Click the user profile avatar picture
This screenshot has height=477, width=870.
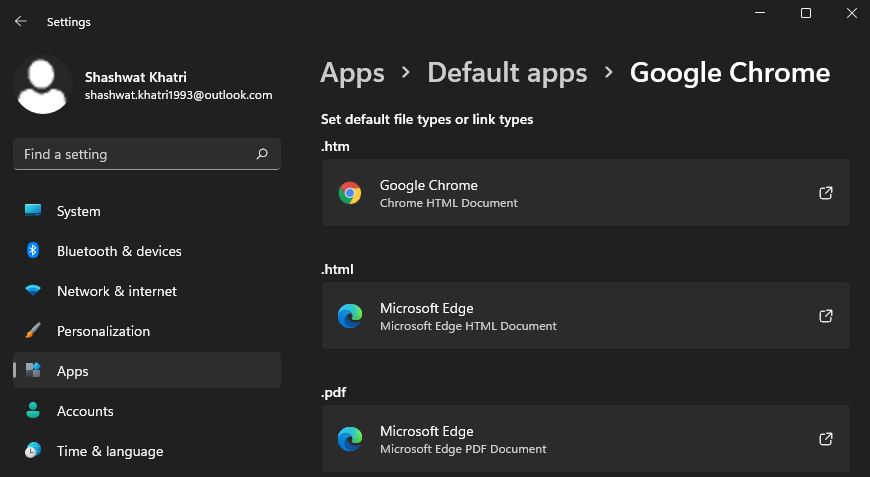[x=43, y=84]
